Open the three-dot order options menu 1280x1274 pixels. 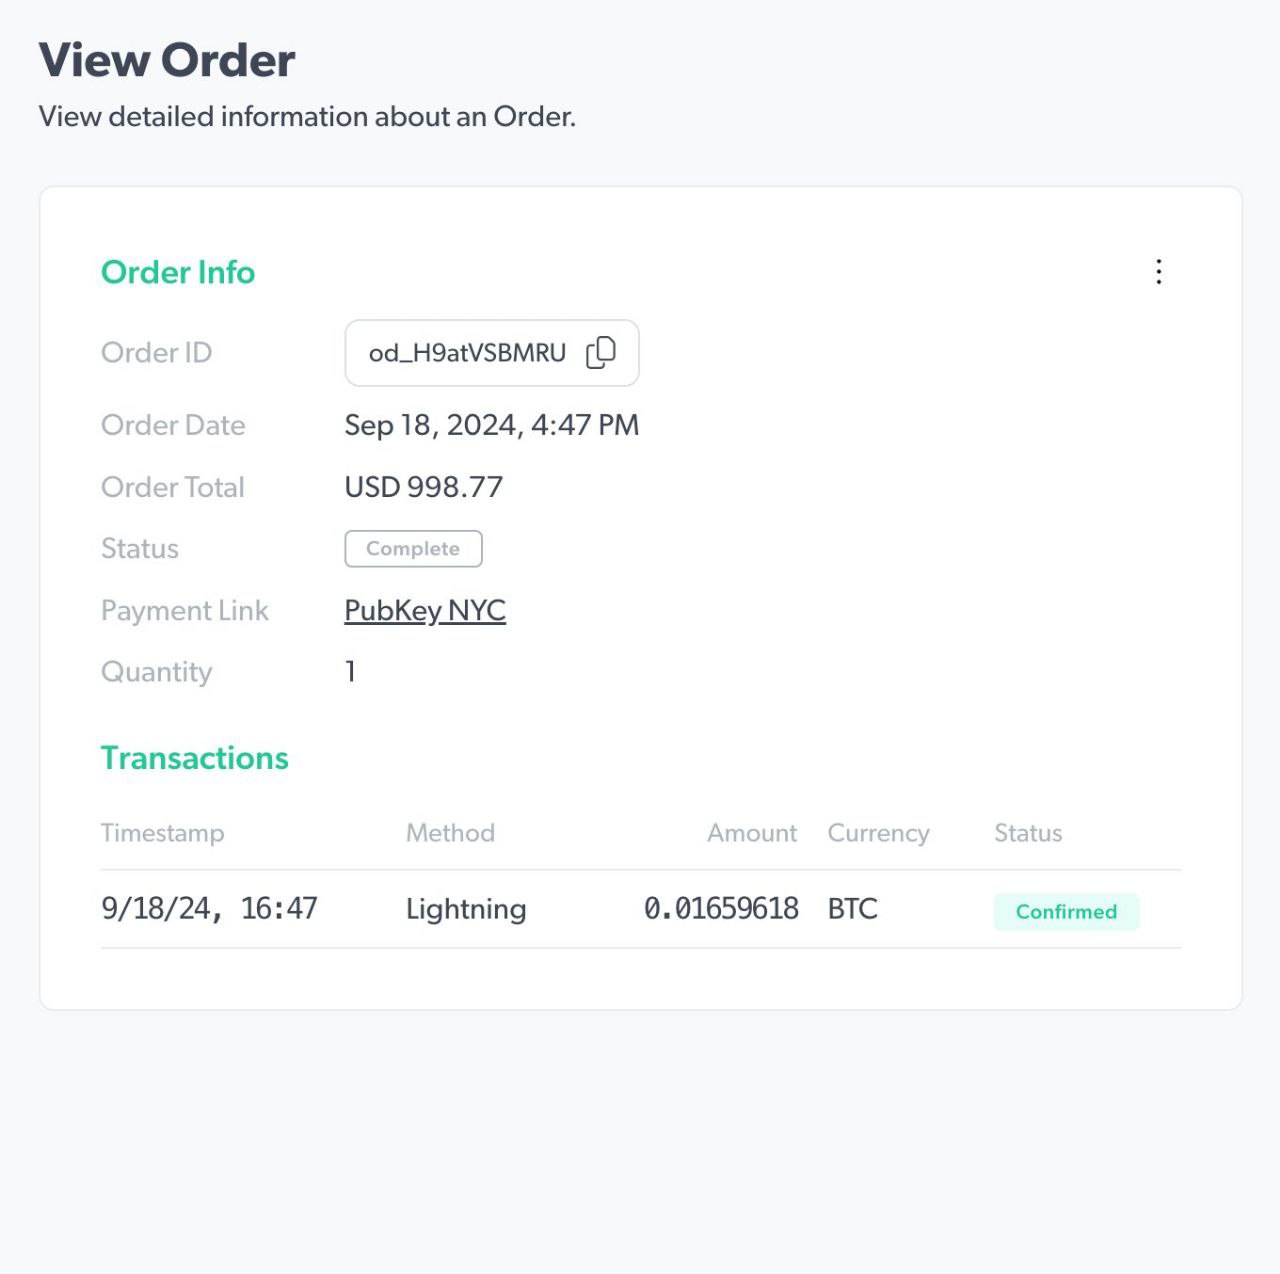coord(1158,272)
